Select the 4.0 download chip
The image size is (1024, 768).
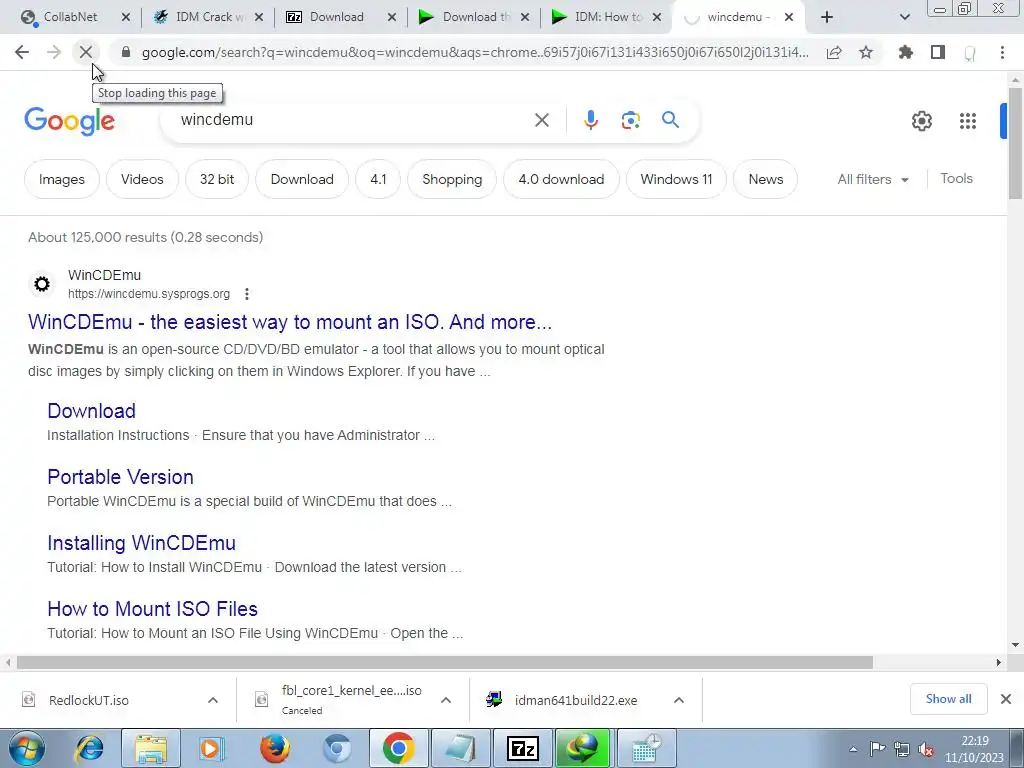561,179
